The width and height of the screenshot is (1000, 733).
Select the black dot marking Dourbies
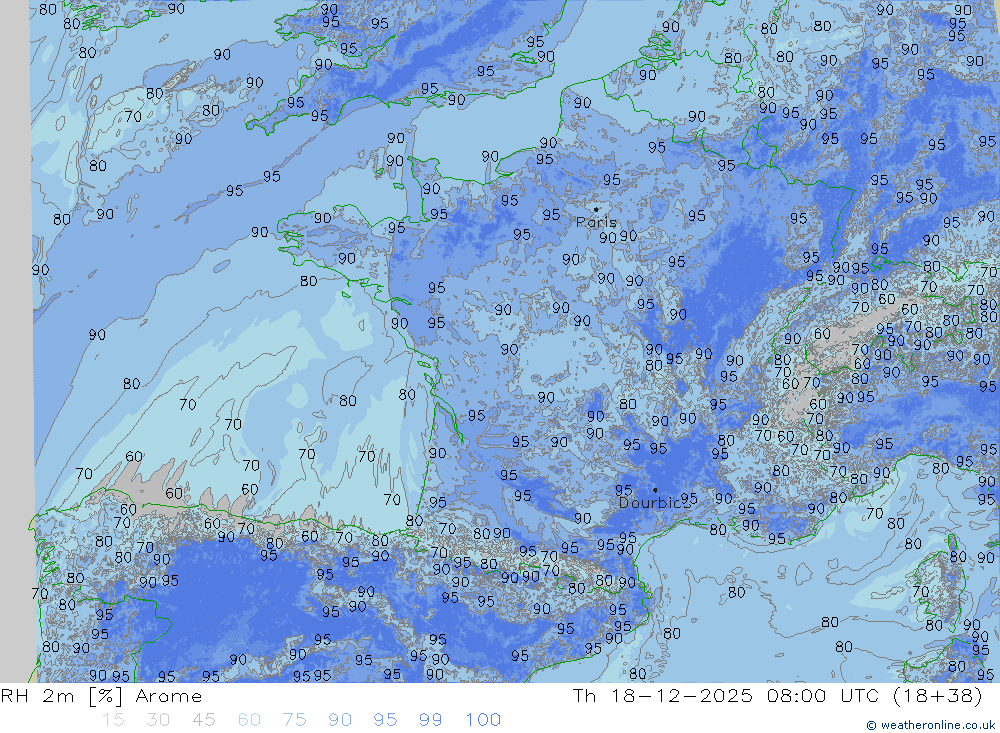point(655,490)
